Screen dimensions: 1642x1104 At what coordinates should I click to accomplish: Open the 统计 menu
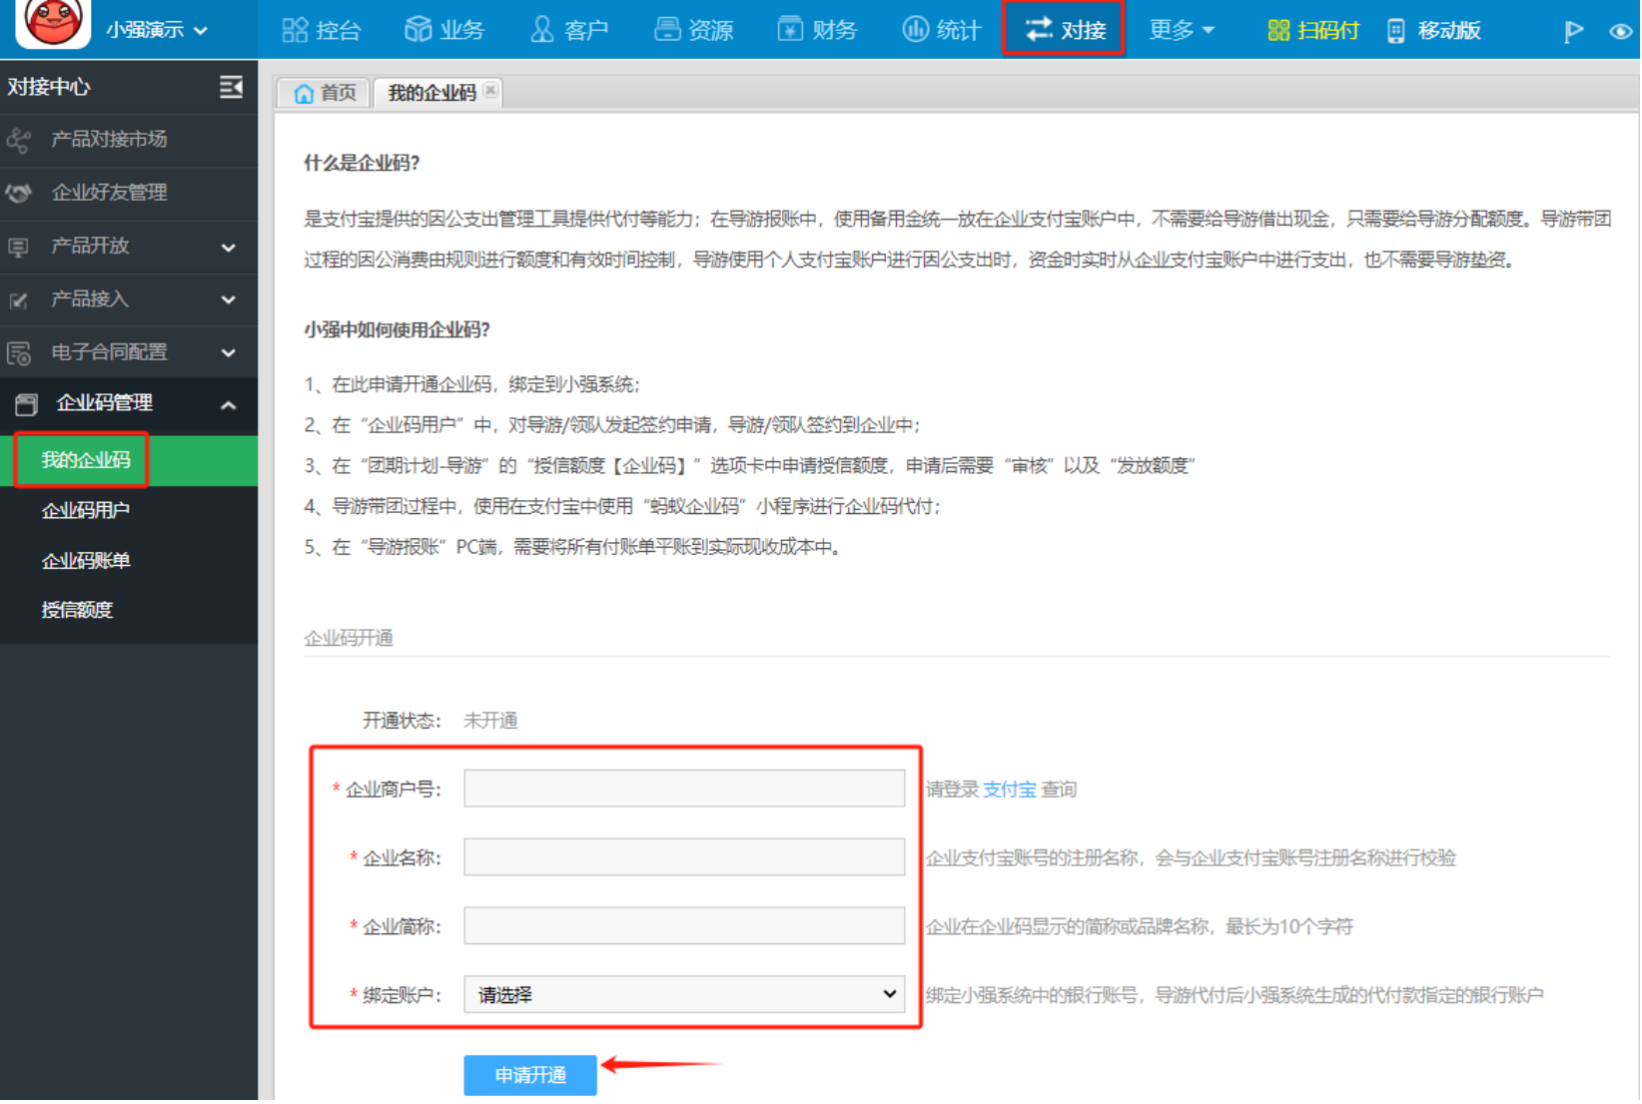(941, 30)
